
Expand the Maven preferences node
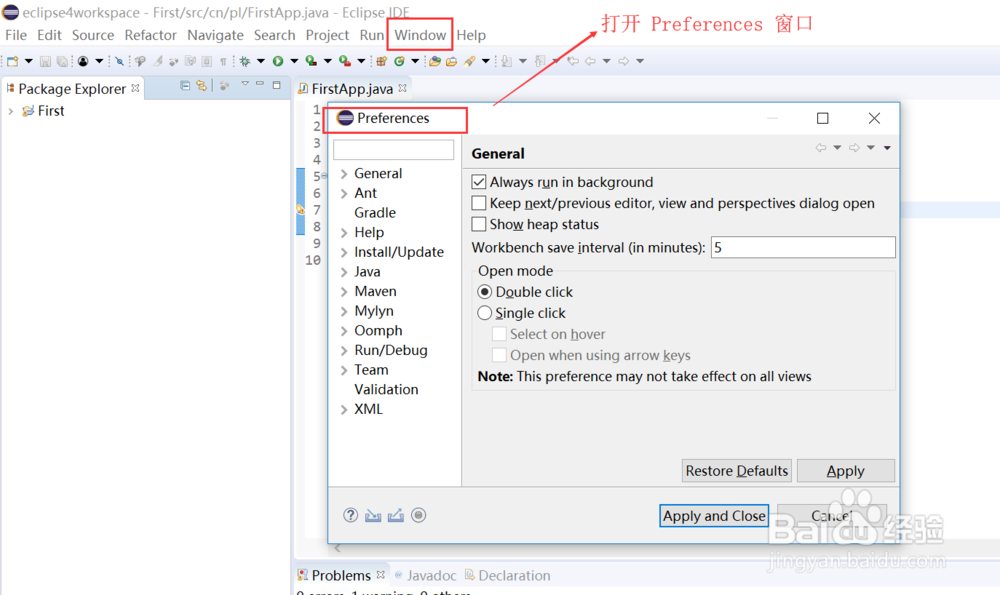[344, 292]
